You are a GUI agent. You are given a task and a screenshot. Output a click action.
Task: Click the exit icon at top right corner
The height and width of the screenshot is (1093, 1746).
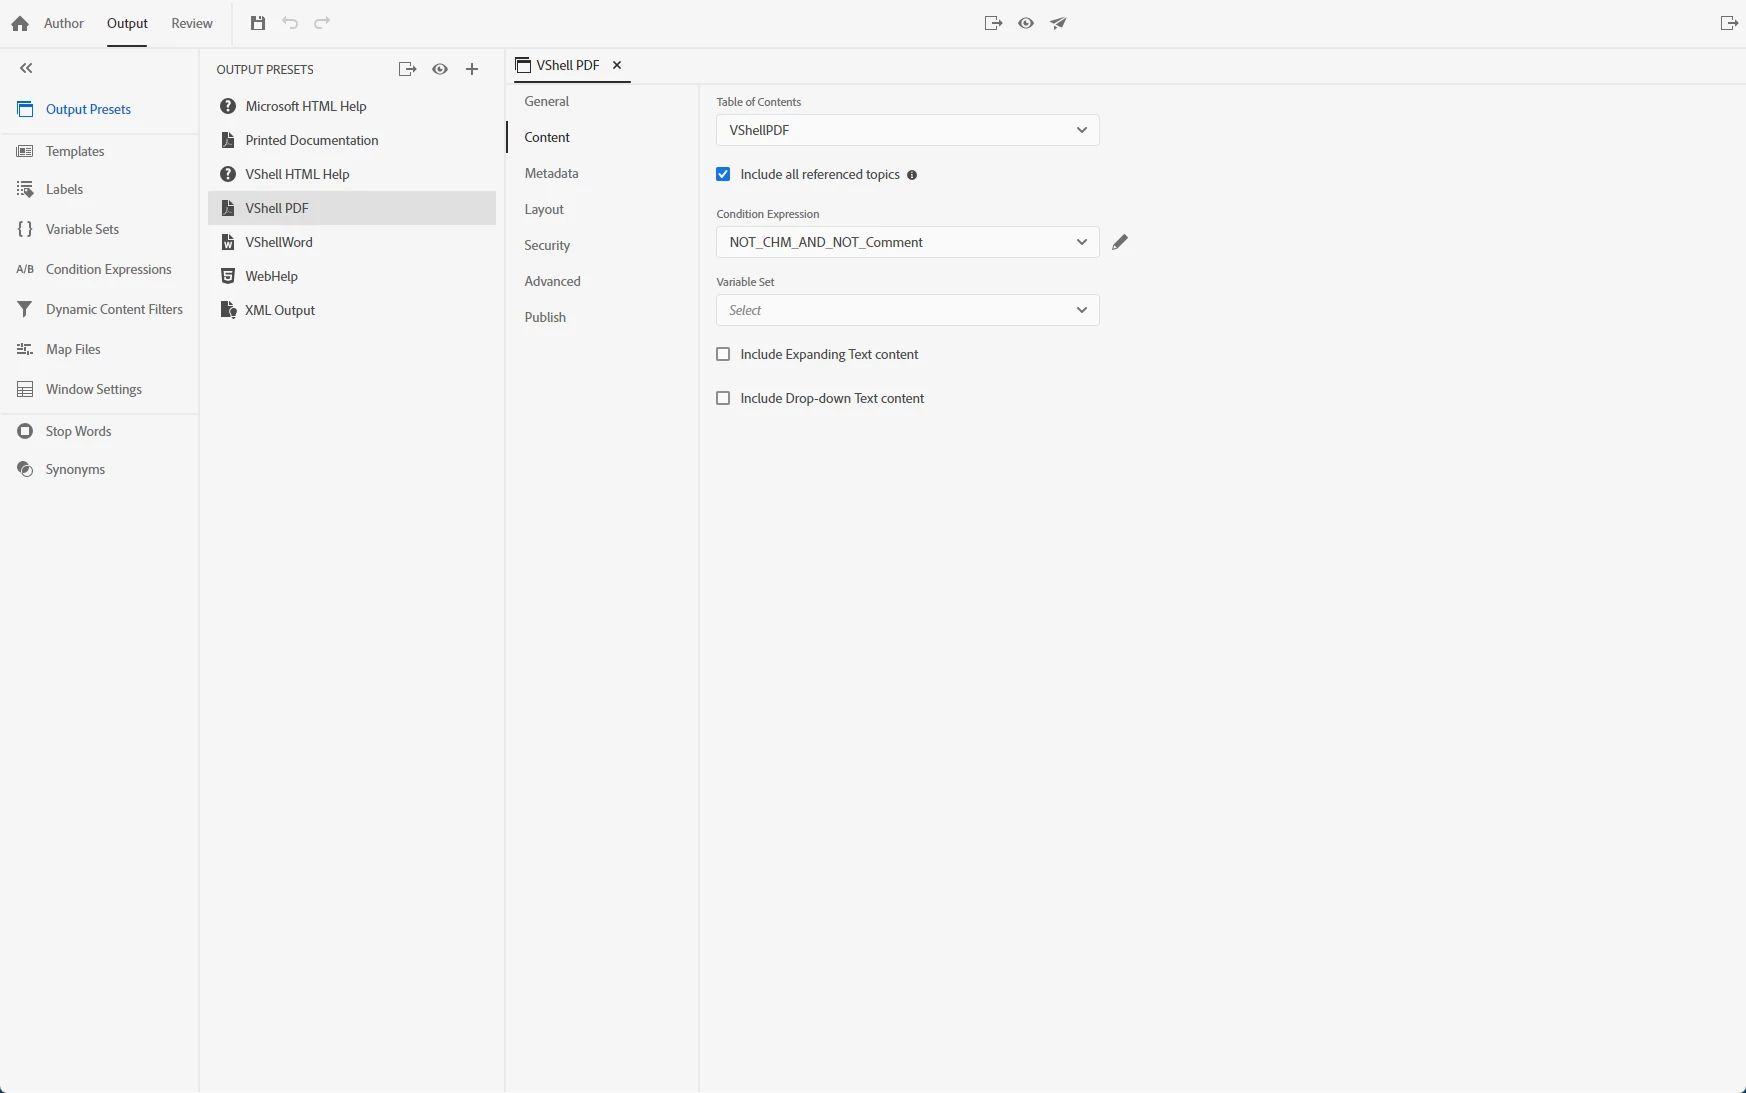(1729, 23)
